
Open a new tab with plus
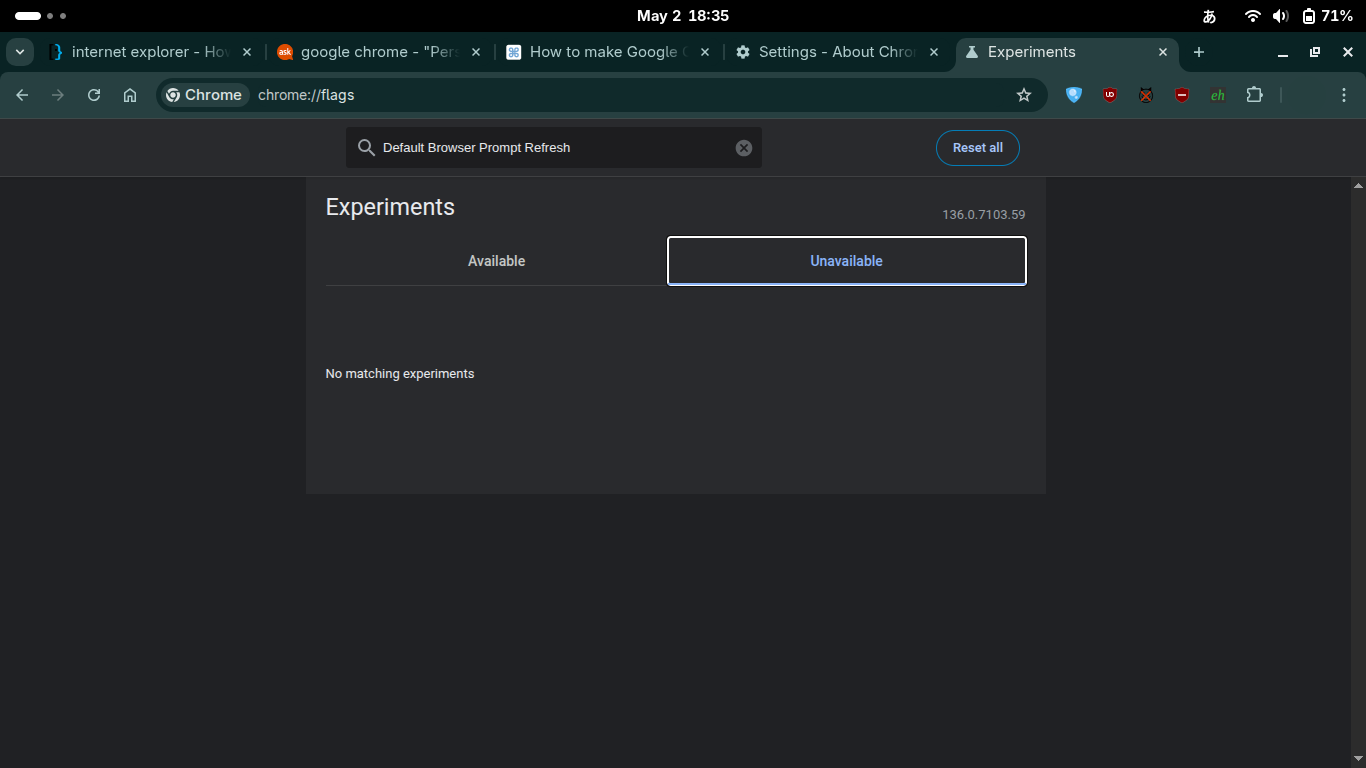tap(1199, 52)
